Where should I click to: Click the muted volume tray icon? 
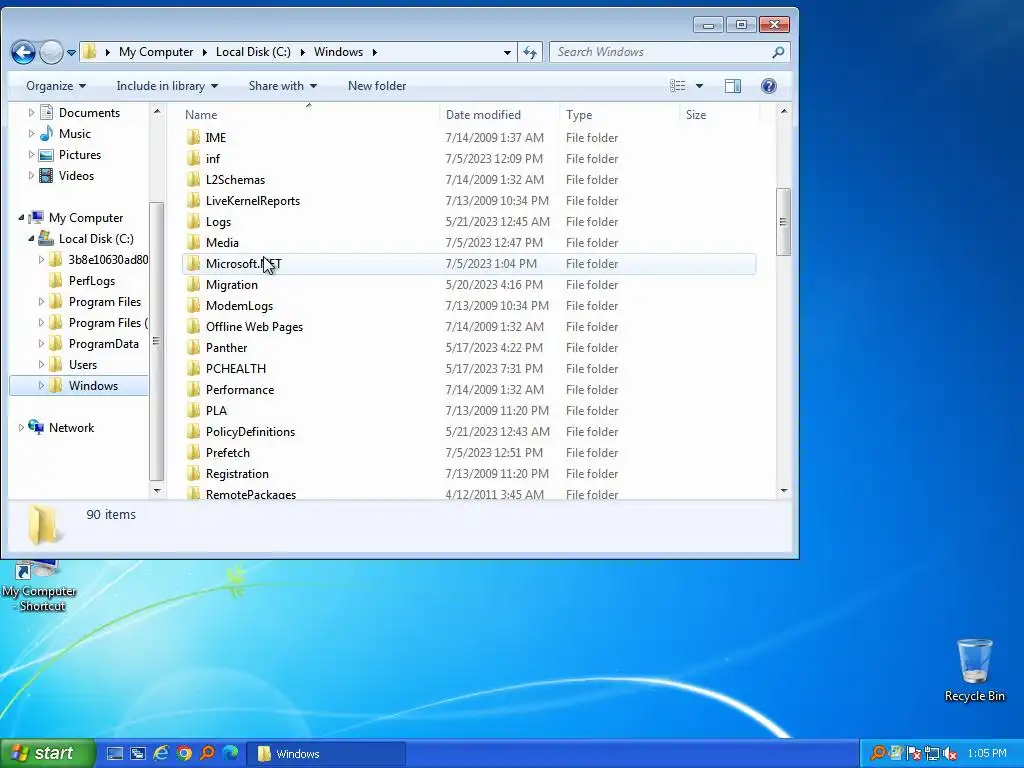[x=950, y=754]
